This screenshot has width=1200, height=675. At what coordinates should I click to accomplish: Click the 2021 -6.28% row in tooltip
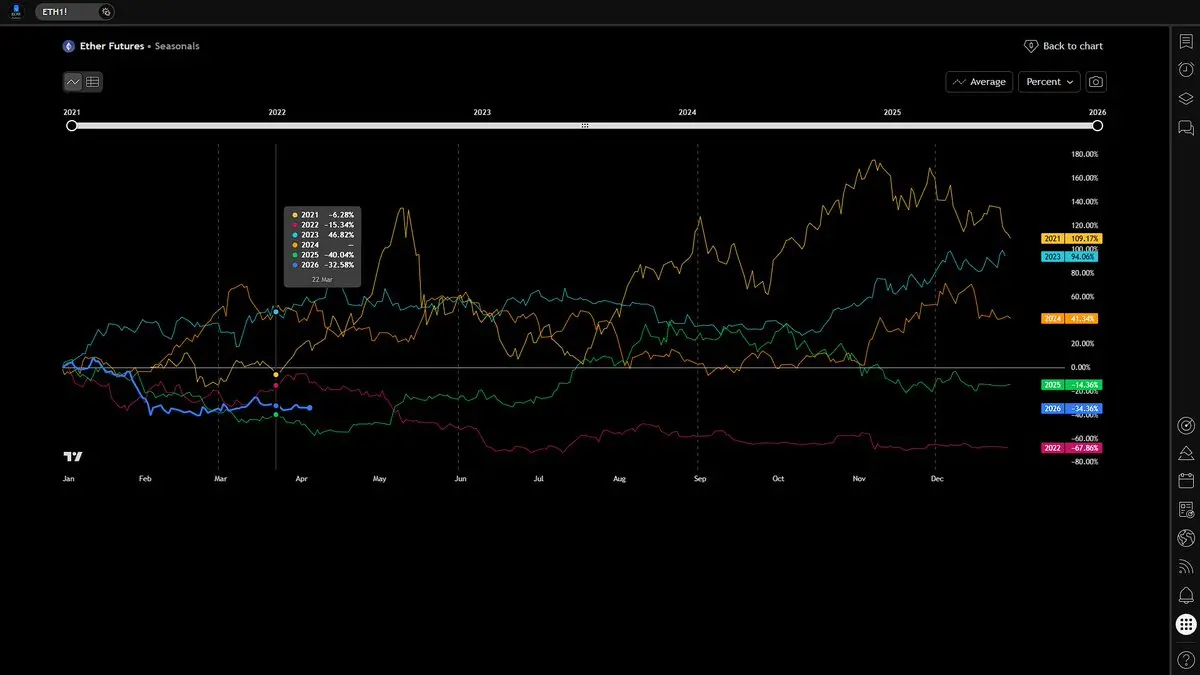pos(322,215)
